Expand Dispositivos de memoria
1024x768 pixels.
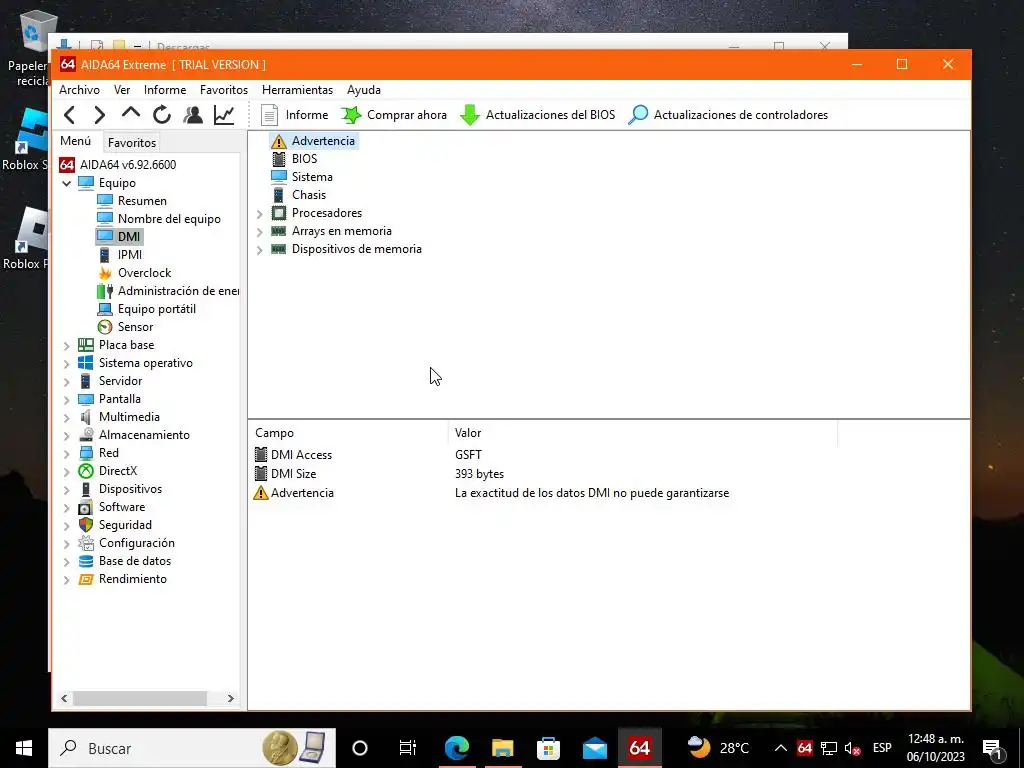pos(259,249)
